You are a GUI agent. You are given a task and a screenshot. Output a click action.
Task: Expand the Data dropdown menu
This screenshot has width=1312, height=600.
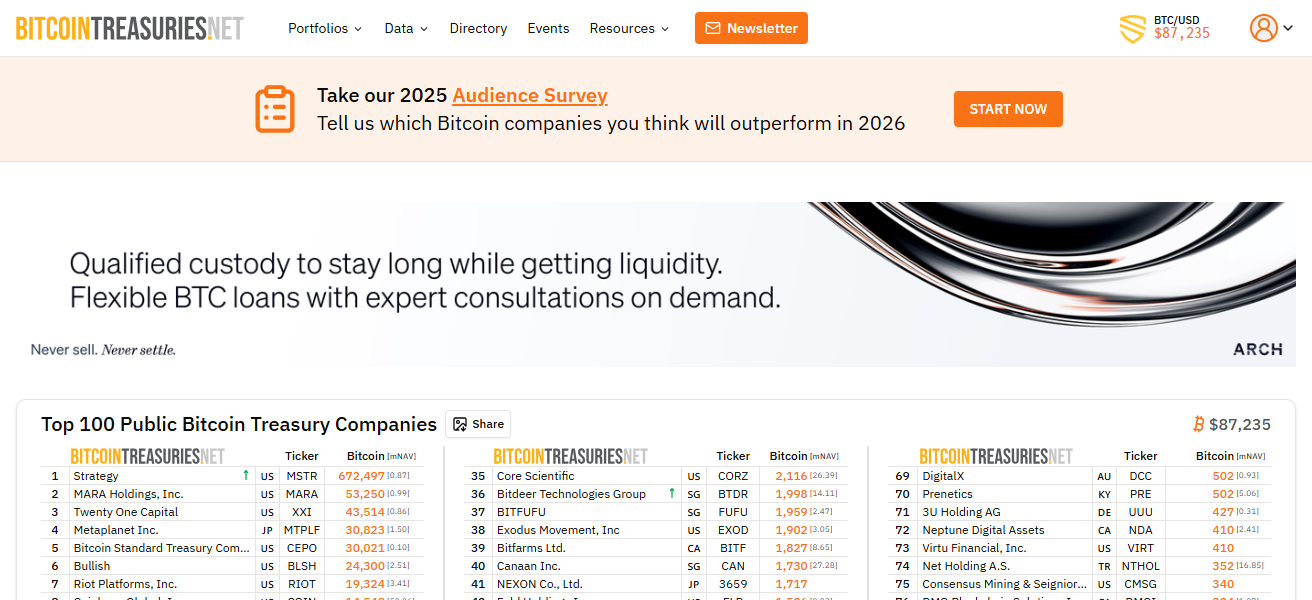pyautogui.click(x=406, y=28)
